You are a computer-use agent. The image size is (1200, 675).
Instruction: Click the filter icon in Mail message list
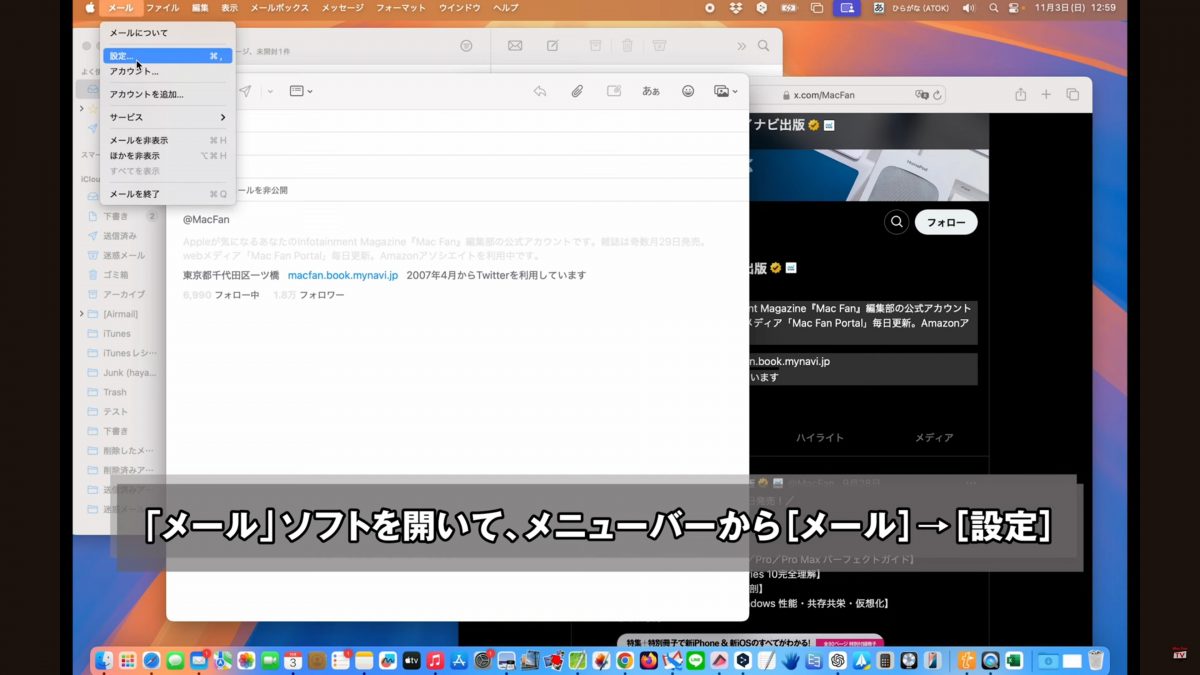466,46
